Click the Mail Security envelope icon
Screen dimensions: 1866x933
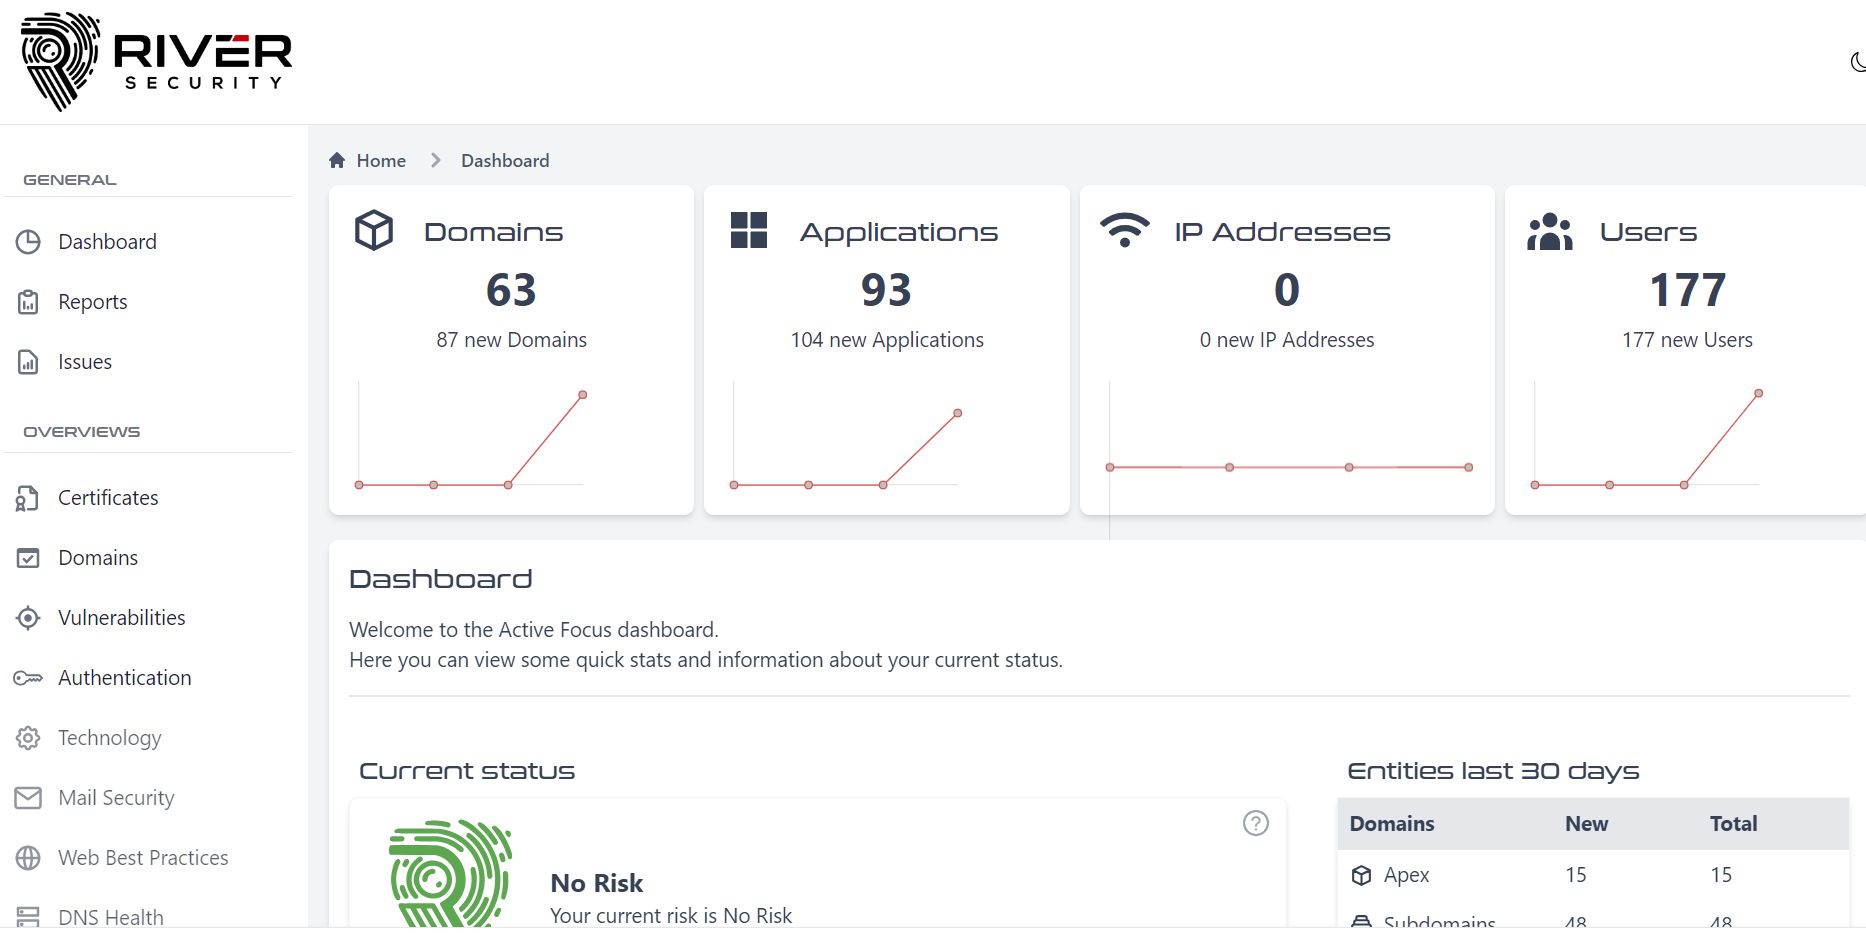coord(28,798)
